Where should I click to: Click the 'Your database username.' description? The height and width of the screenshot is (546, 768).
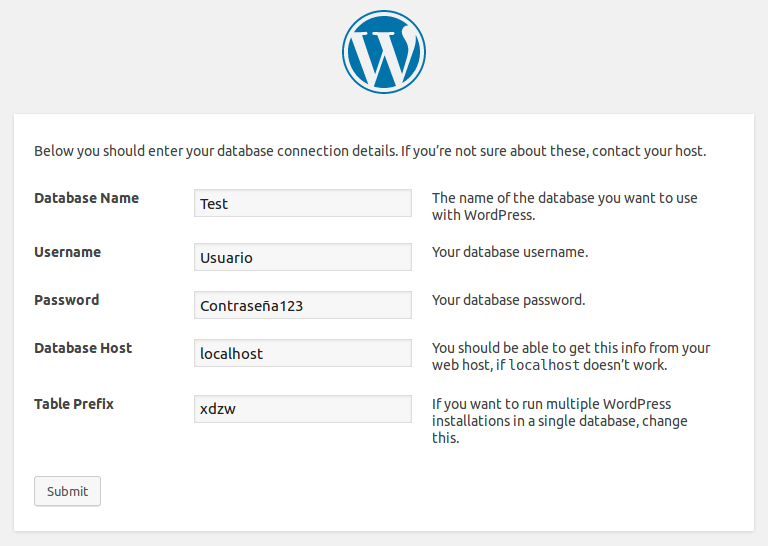click(x=510, y=252)
